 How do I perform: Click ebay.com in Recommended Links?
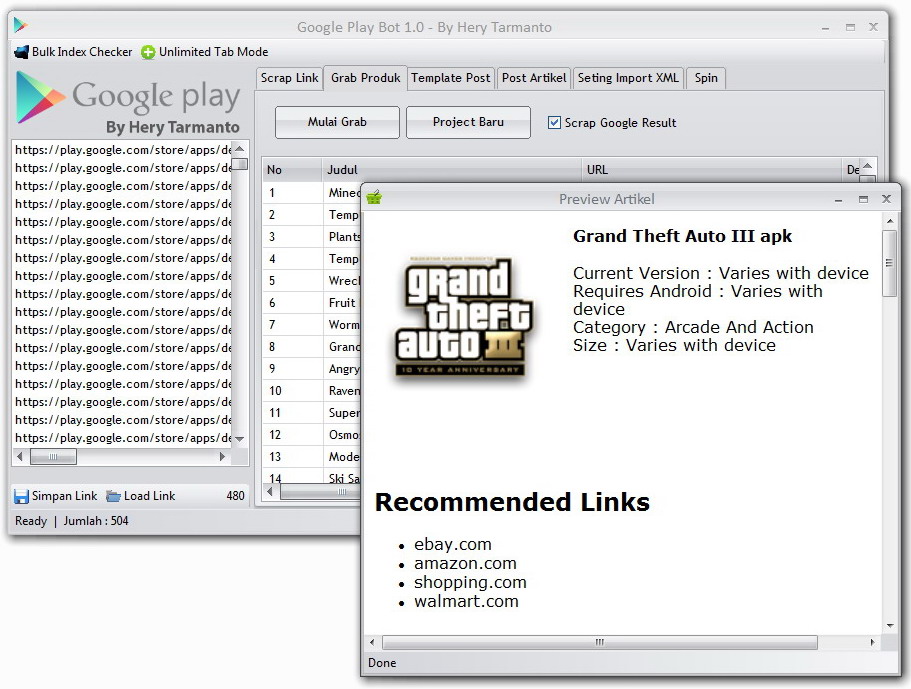click(453, 544)
